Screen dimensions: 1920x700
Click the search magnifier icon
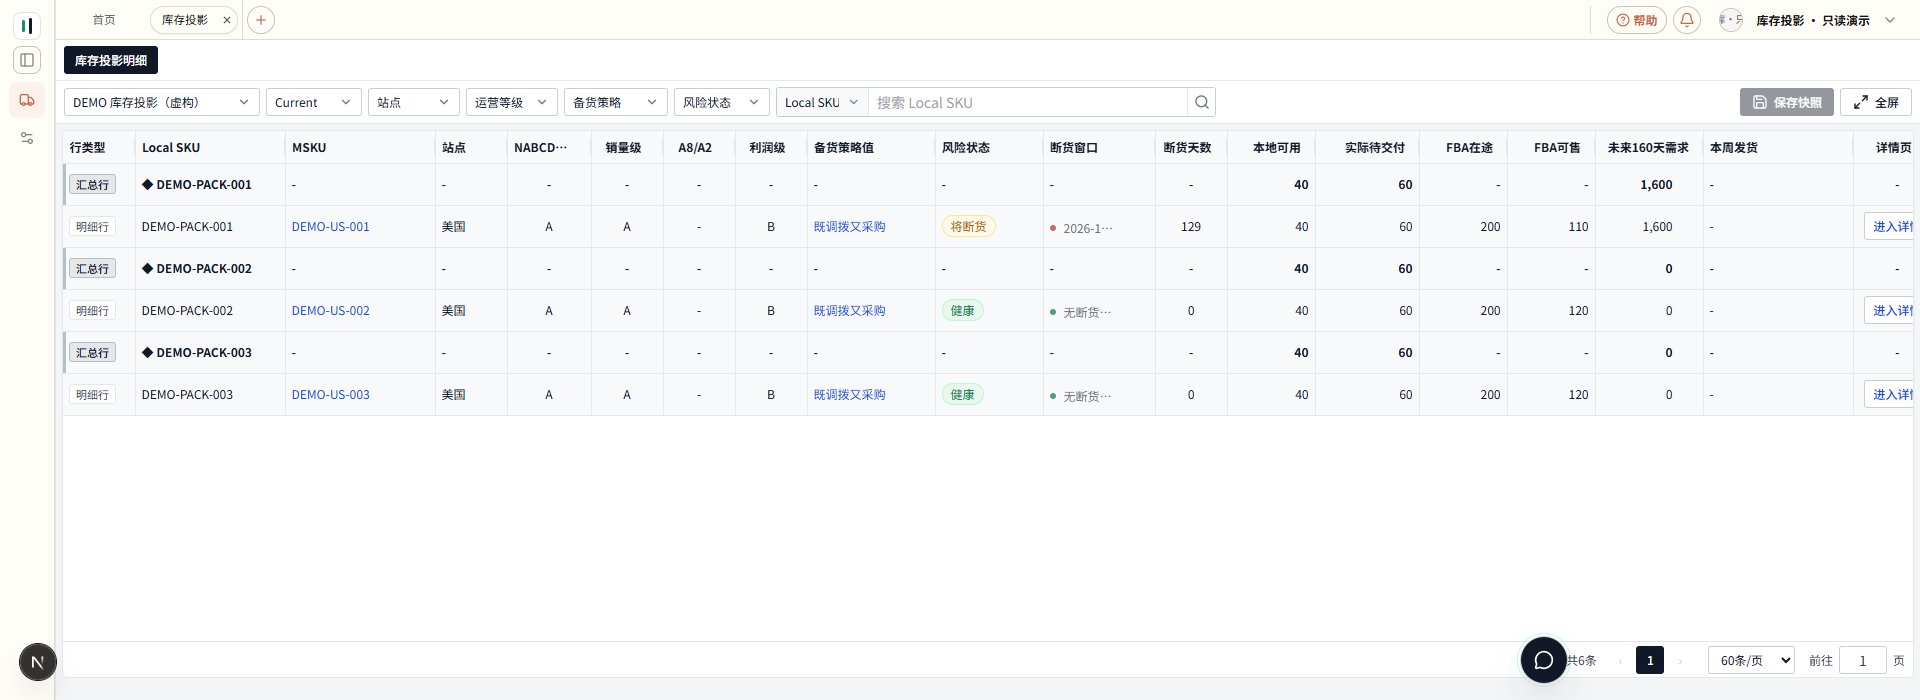tap(1202, 102)
